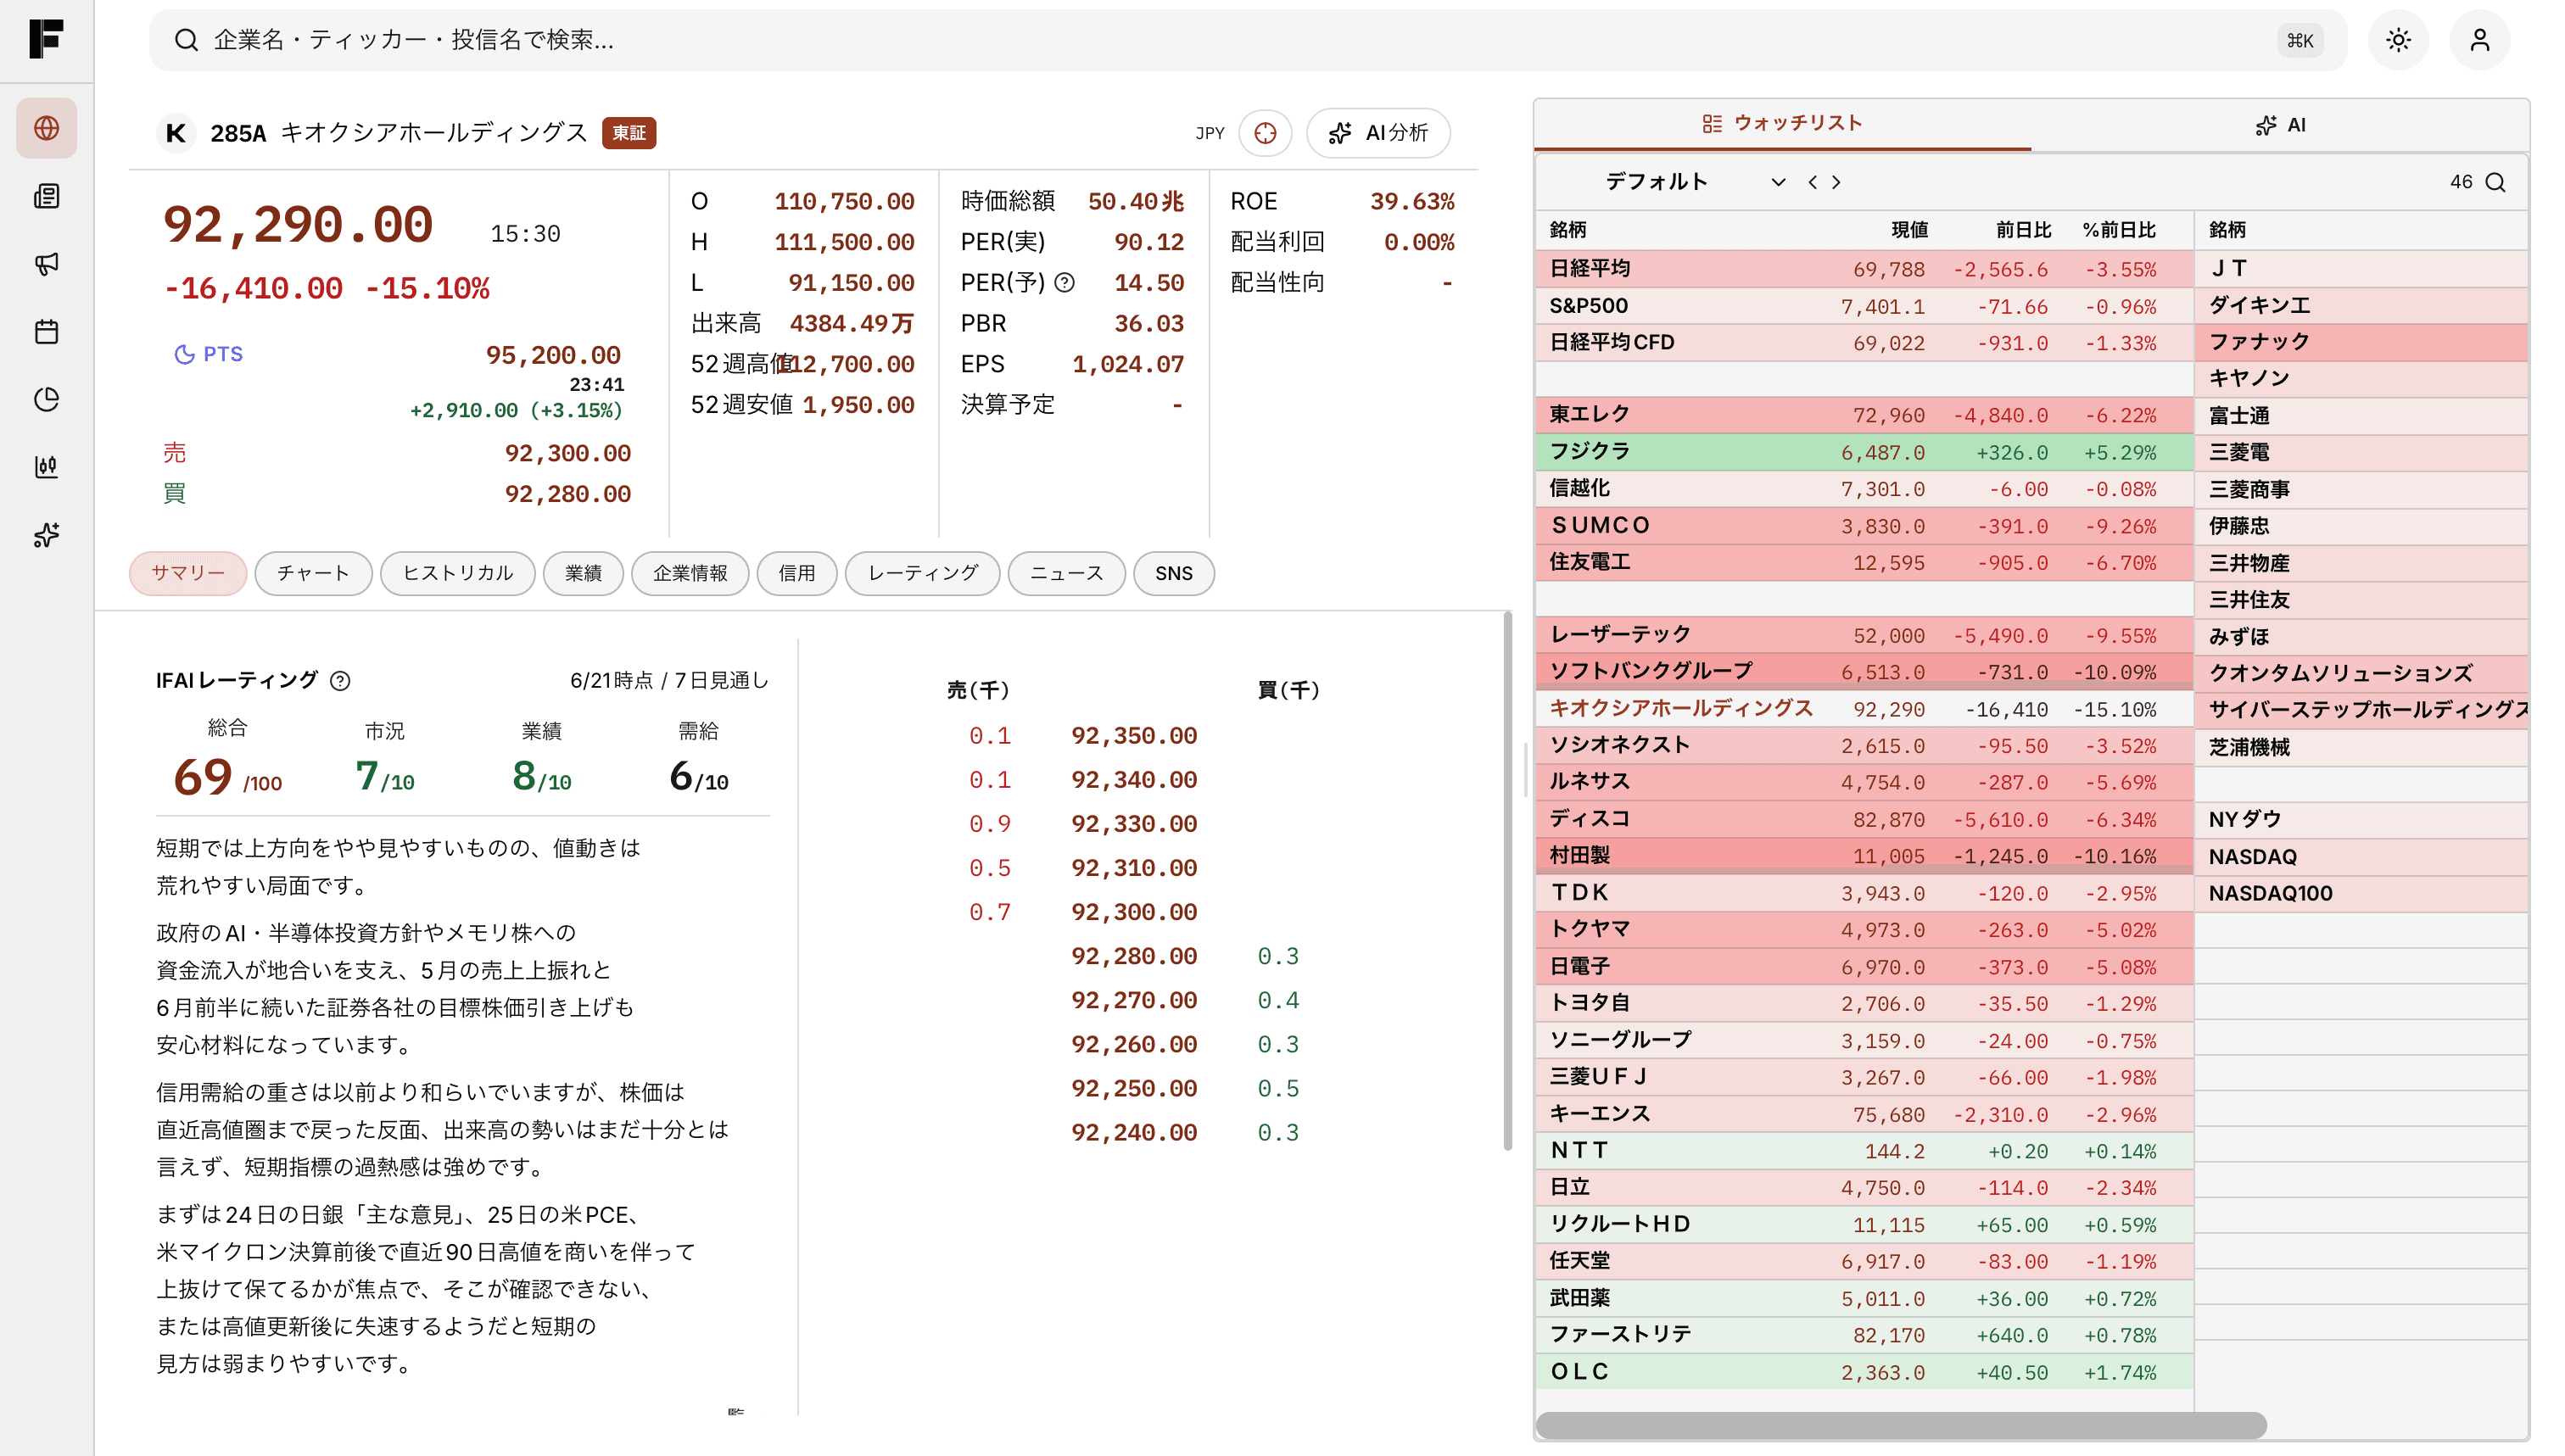Open the megaphone announcements sidebar icon
This screenshot has width=2565, height=1456.
[x=46, y=264]
